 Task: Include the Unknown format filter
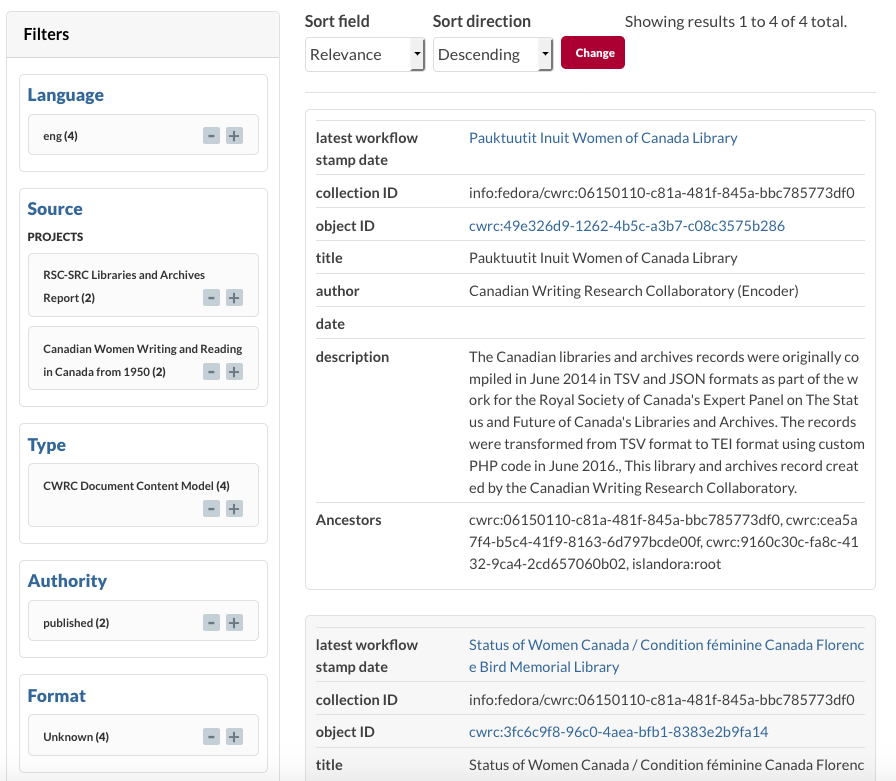click(234, 737)
